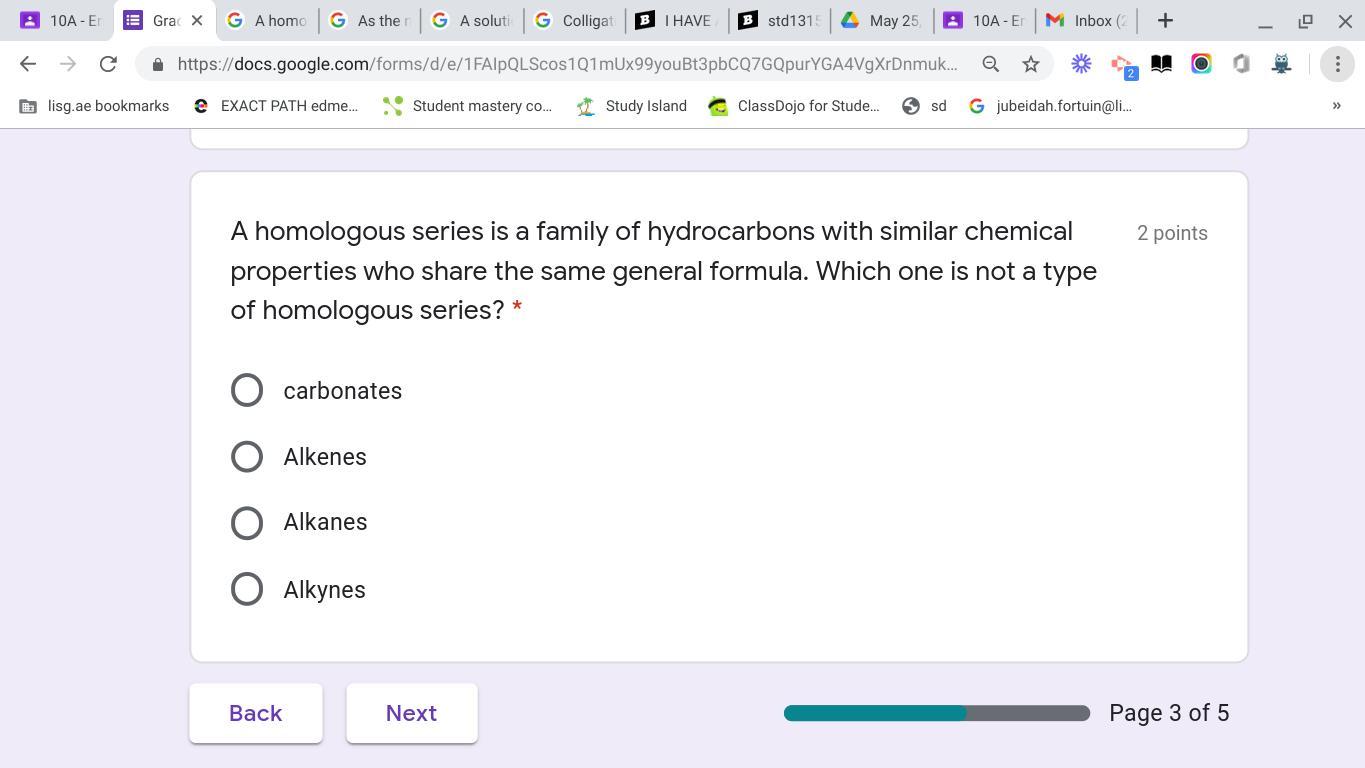Viewport: 1365px width, 768px height.
Task: Show more hidden bookmarks chevron
Action: [1337, 106]
